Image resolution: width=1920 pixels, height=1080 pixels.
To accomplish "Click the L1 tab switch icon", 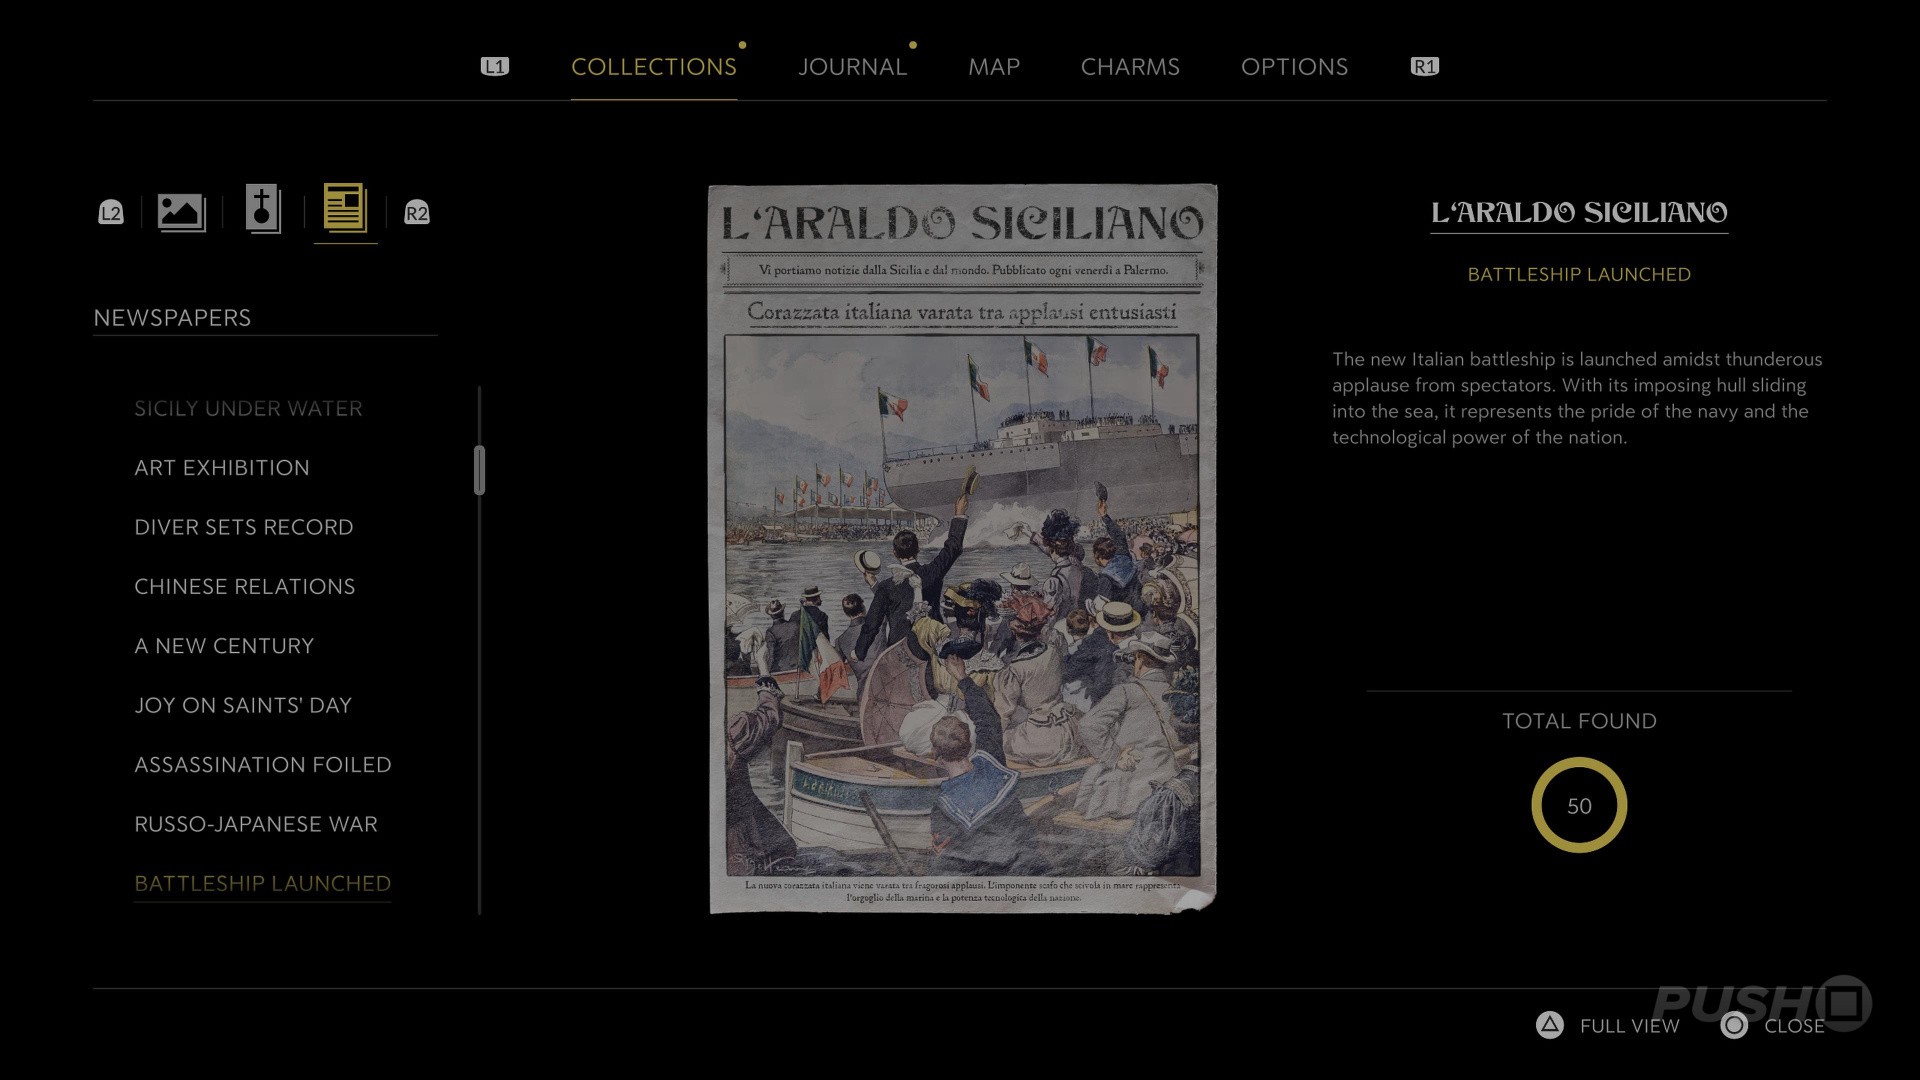I will 495,67.
